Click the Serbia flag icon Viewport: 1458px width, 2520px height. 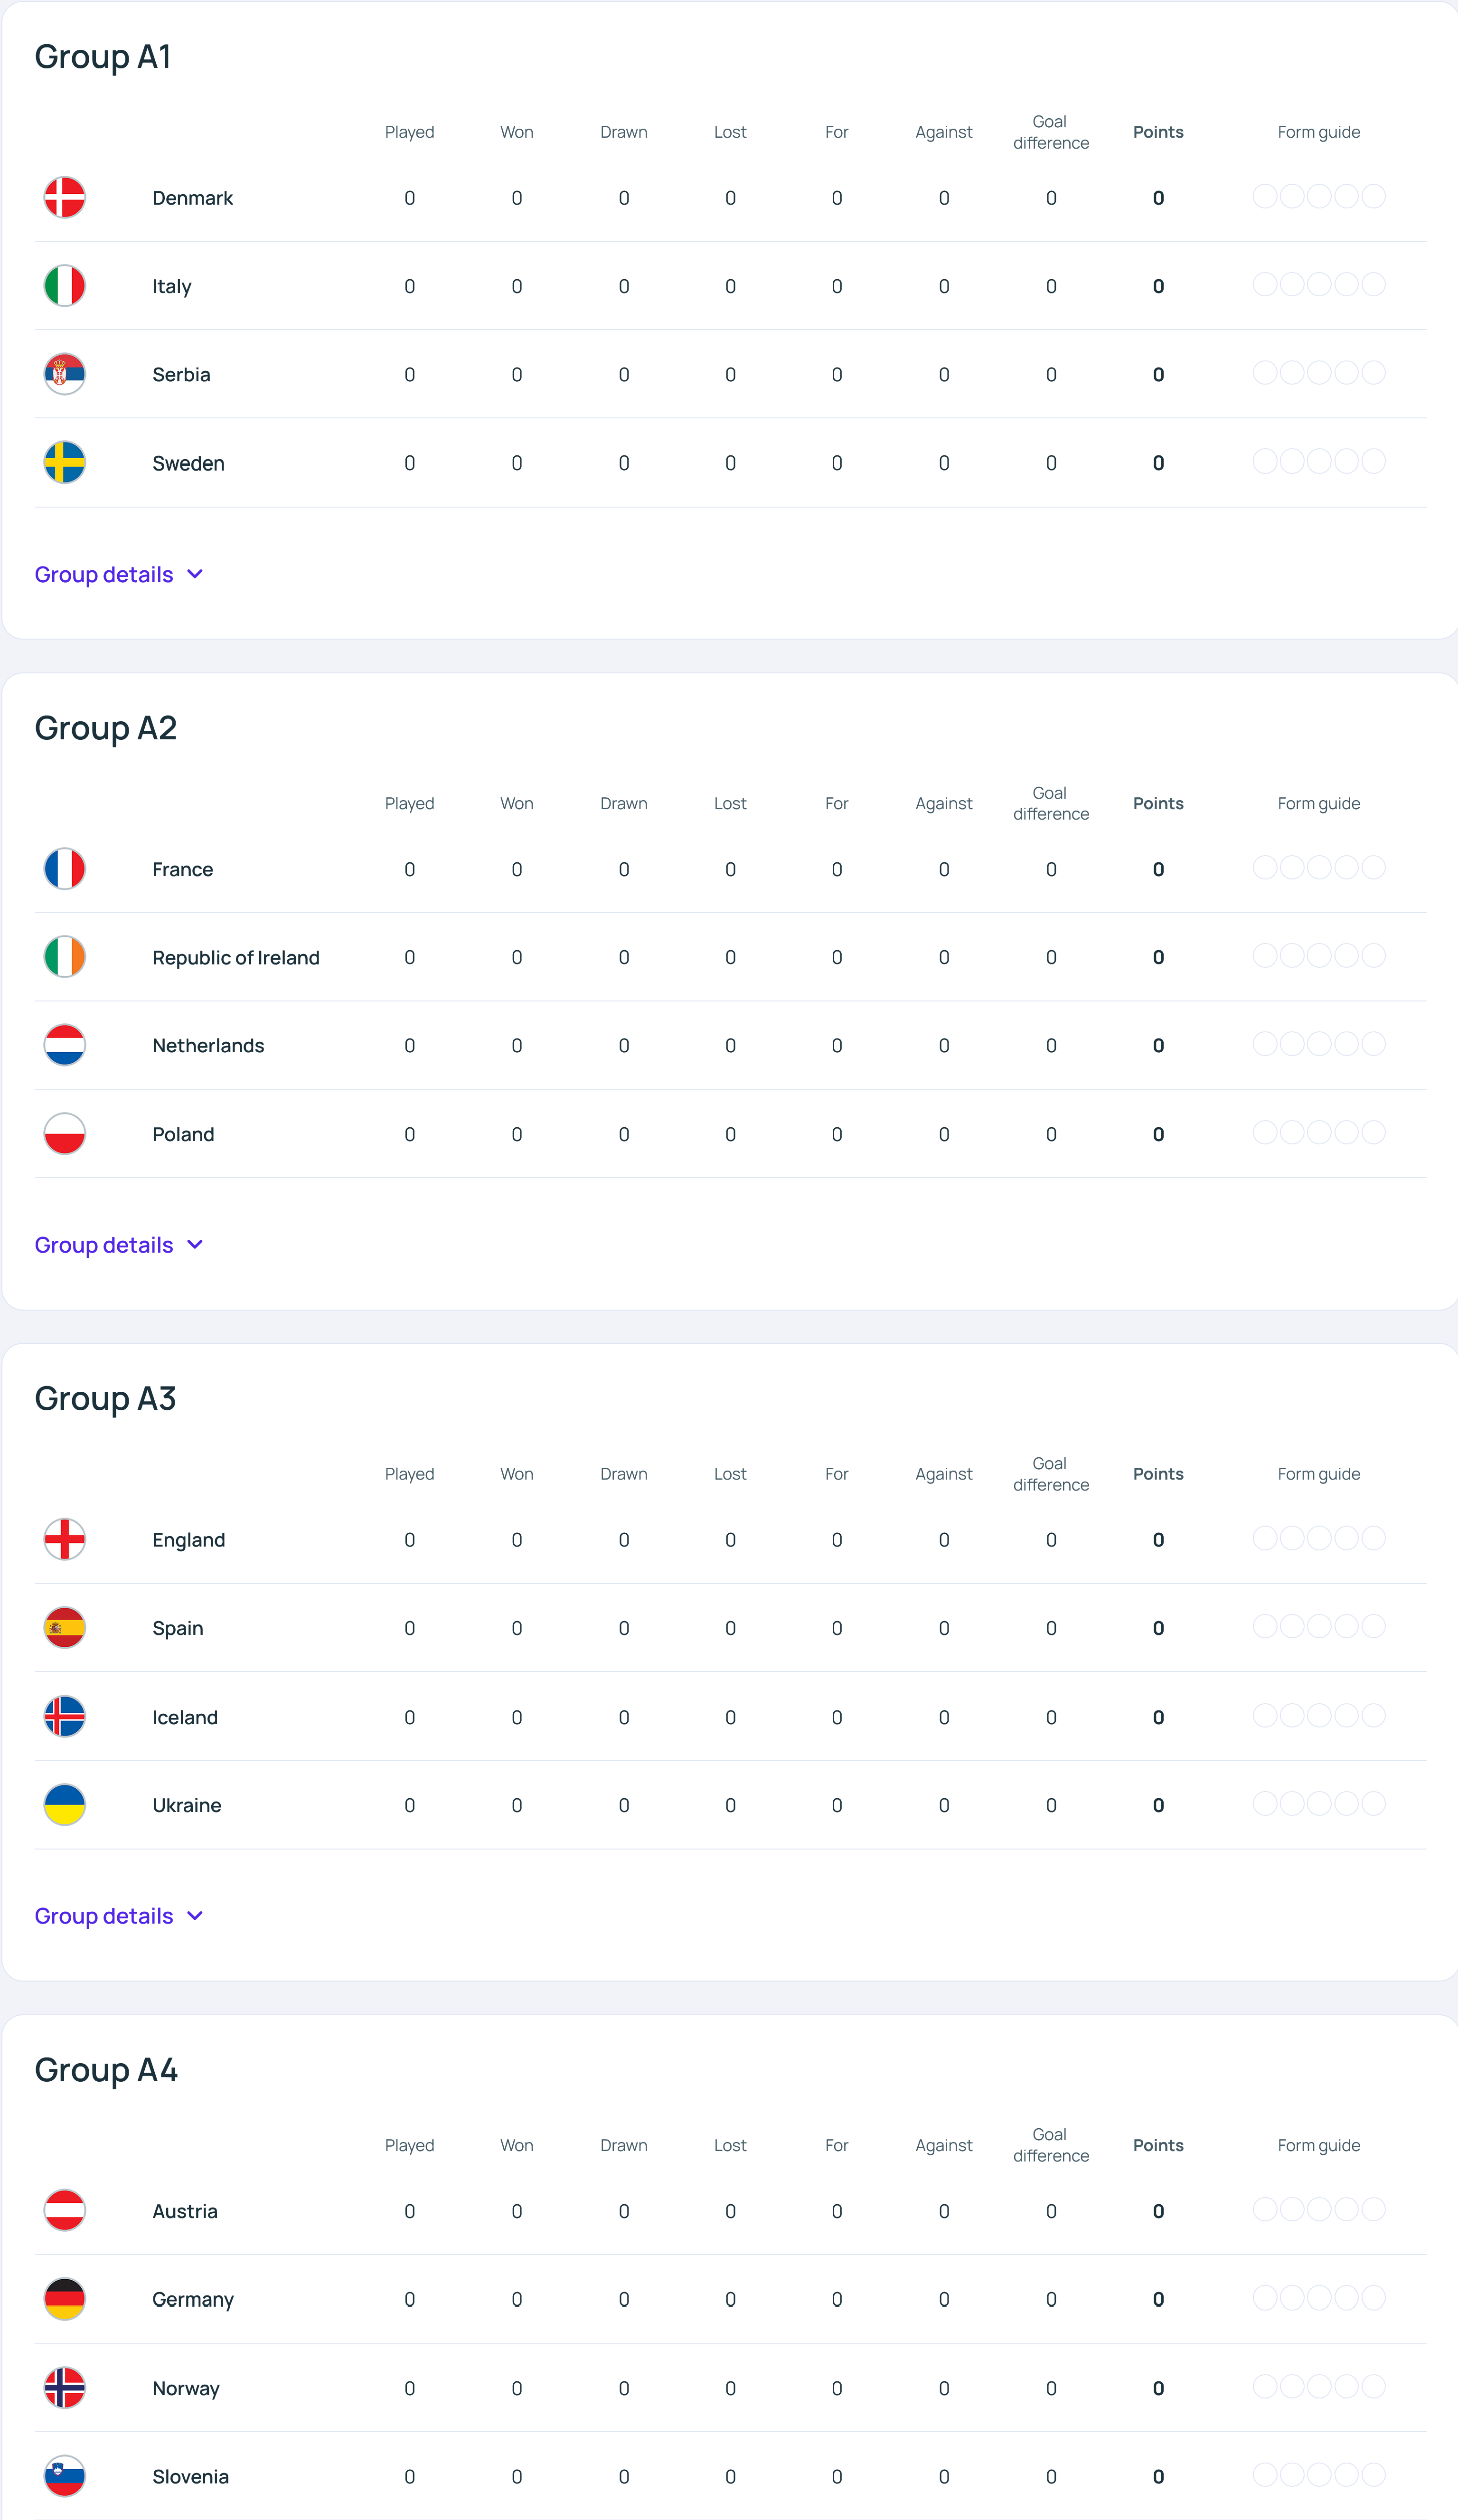65,374
